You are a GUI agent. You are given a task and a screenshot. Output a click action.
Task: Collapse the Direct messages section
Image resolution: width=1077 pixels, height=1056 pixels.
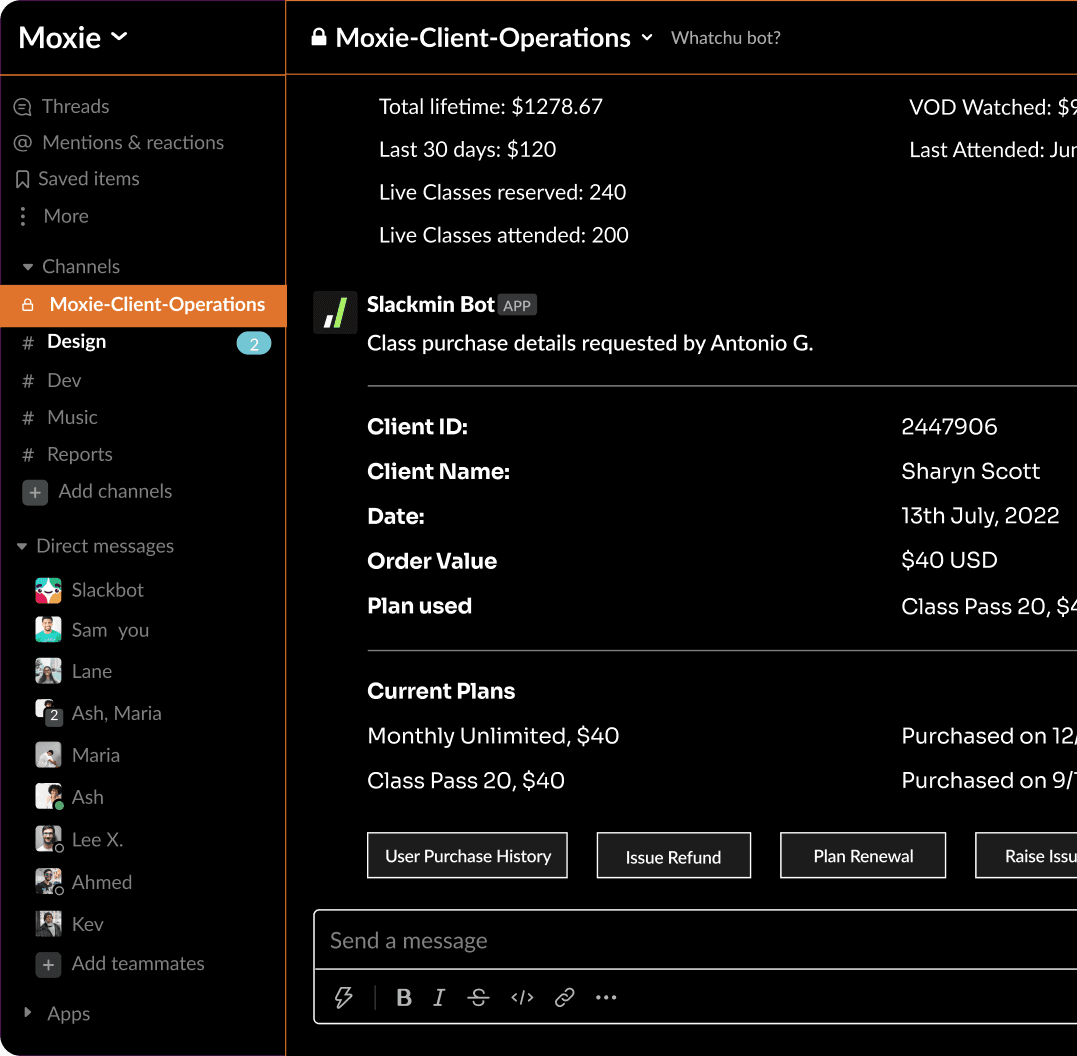[x=22, y=547]
